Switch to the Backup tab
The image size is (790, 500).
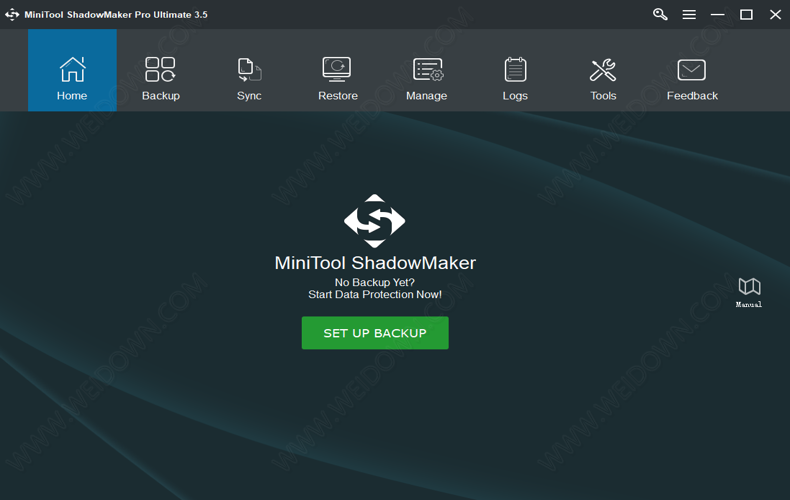tap(161, 70)
